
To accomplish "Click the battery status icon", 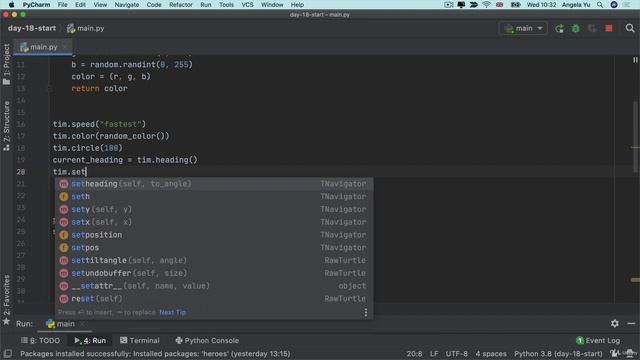I will 516,5.
